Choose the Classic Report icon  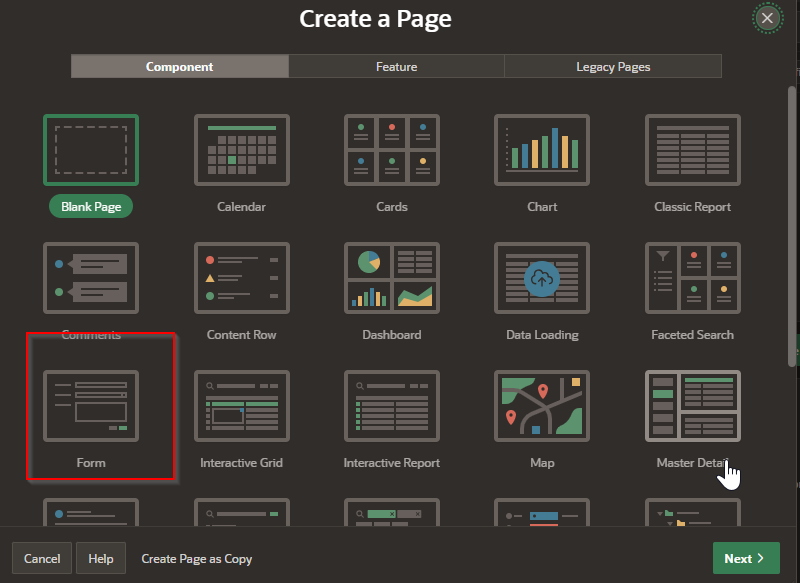(x=693, y=150)
